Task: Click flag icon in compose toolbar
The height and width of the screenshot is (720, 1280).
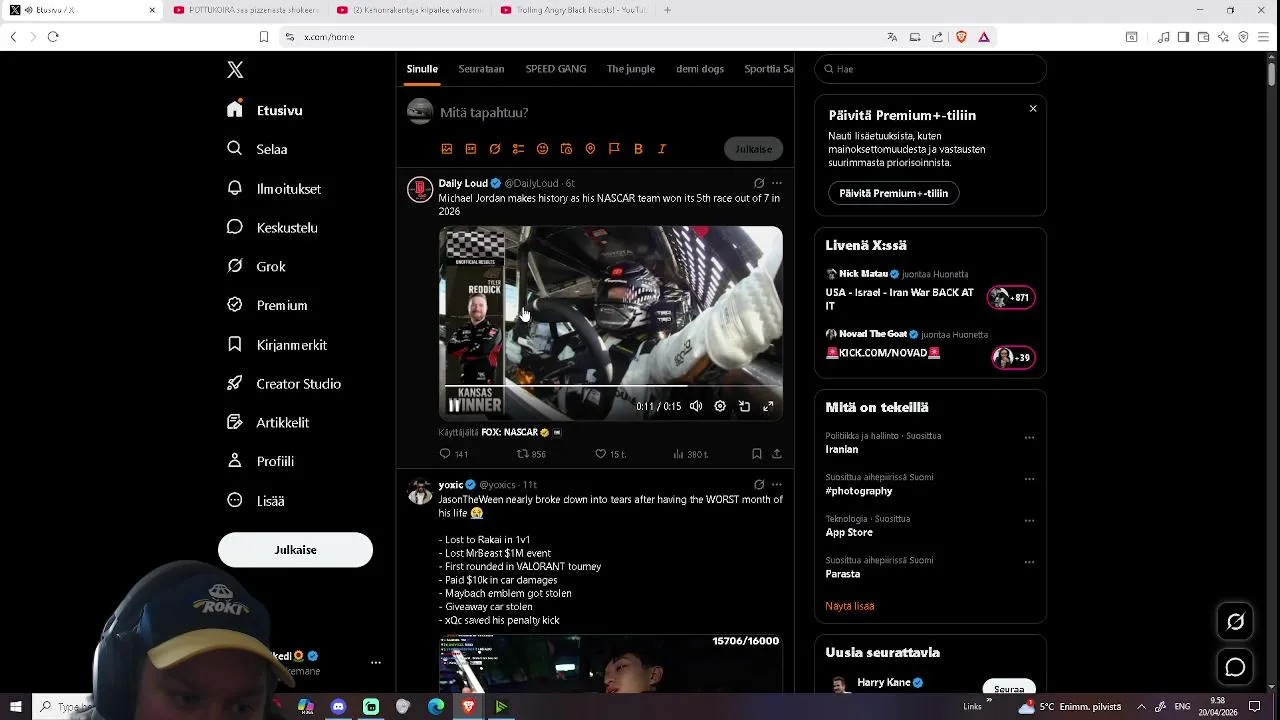Action: click(x=614, y=149)
